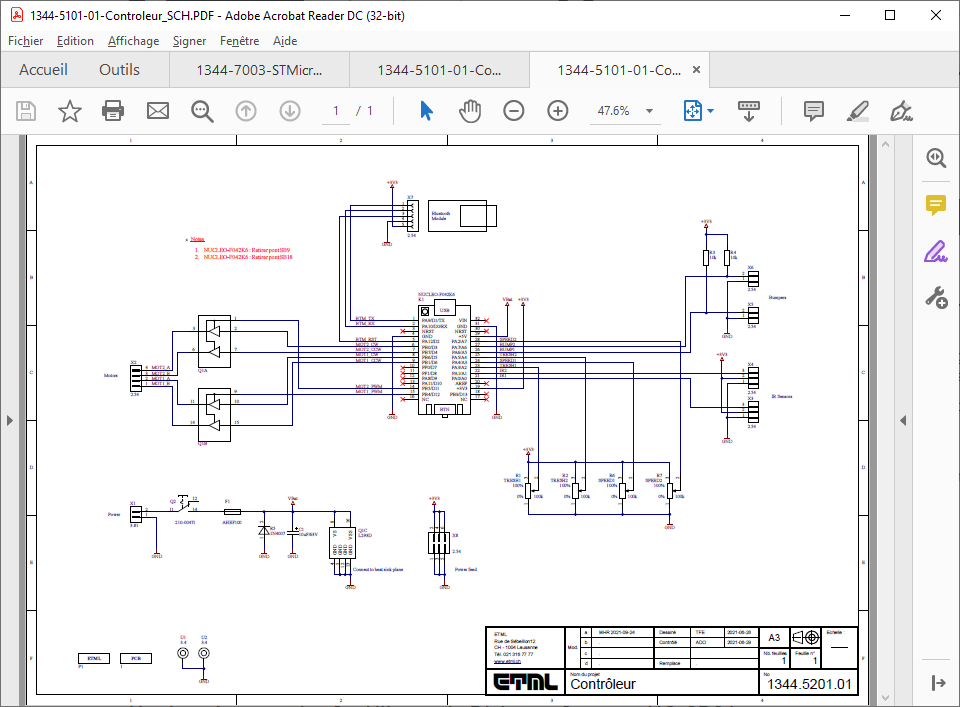This screenshot has width=960, height=707.
Task: Print the document using printer icon
Action: (113, 111)
